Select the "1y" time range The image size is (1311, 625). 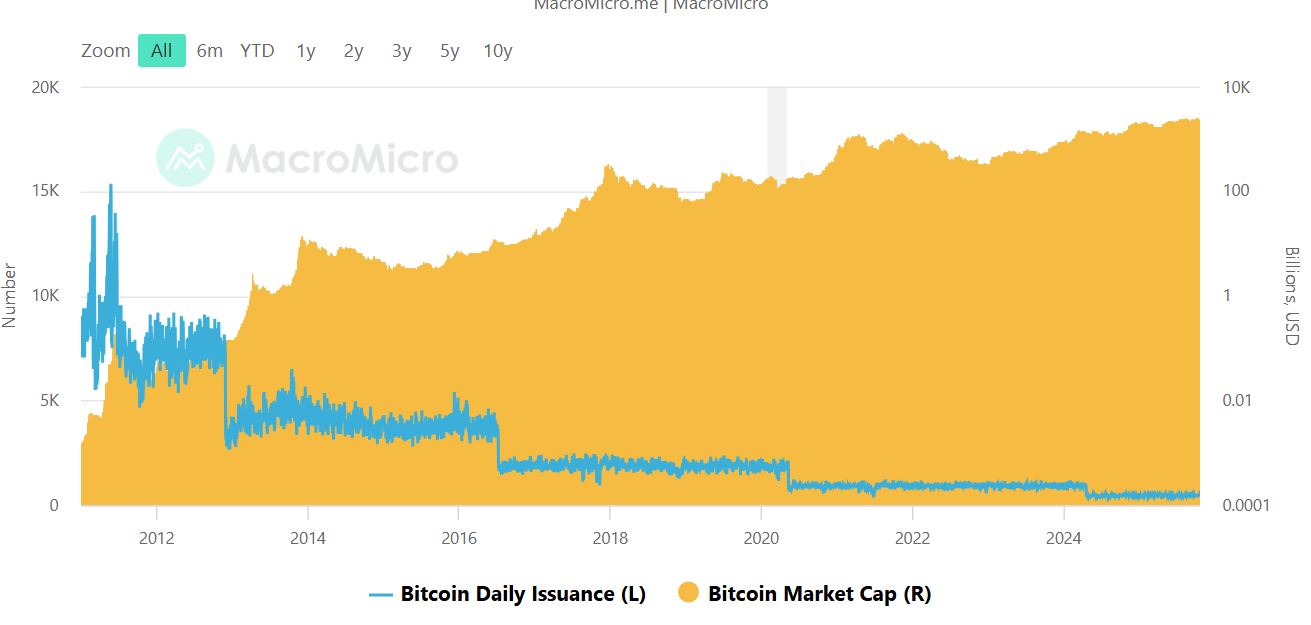pos(305,50)
